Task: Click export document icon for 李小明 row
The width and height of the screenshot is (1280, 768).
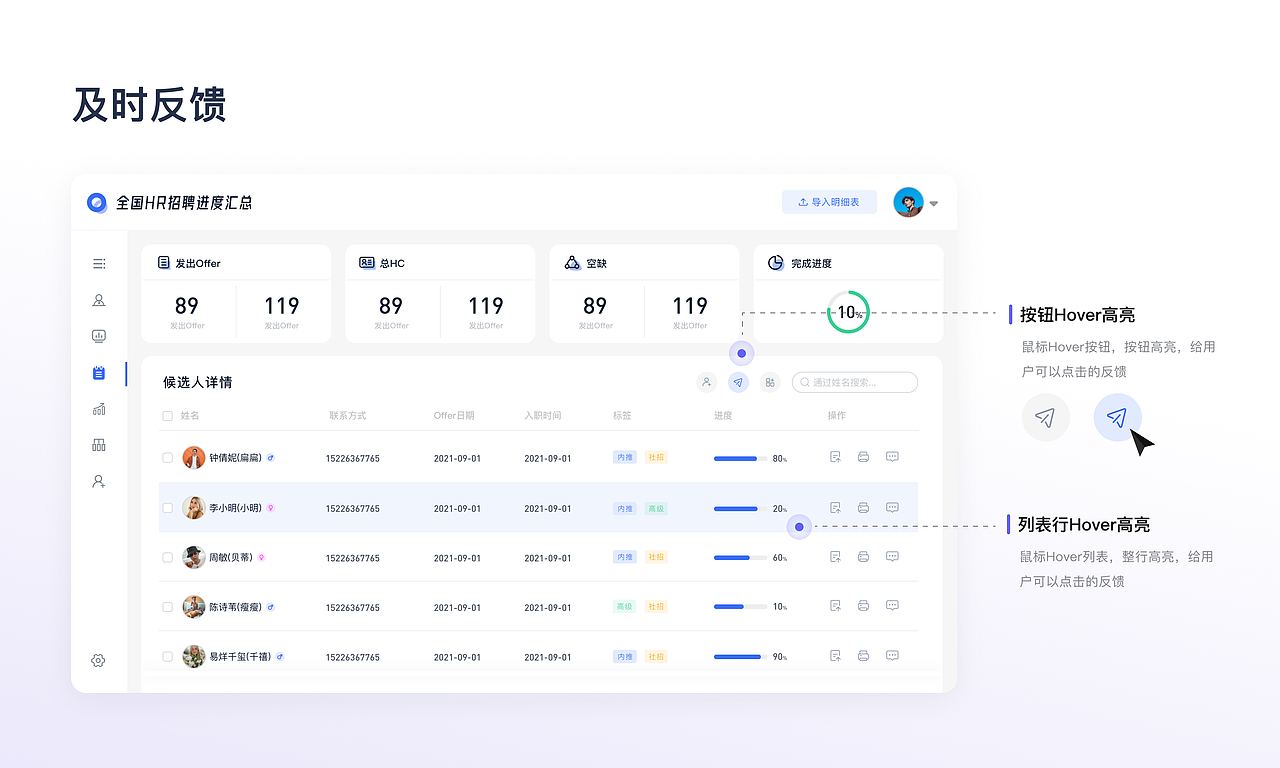Action: coord(835,508)
